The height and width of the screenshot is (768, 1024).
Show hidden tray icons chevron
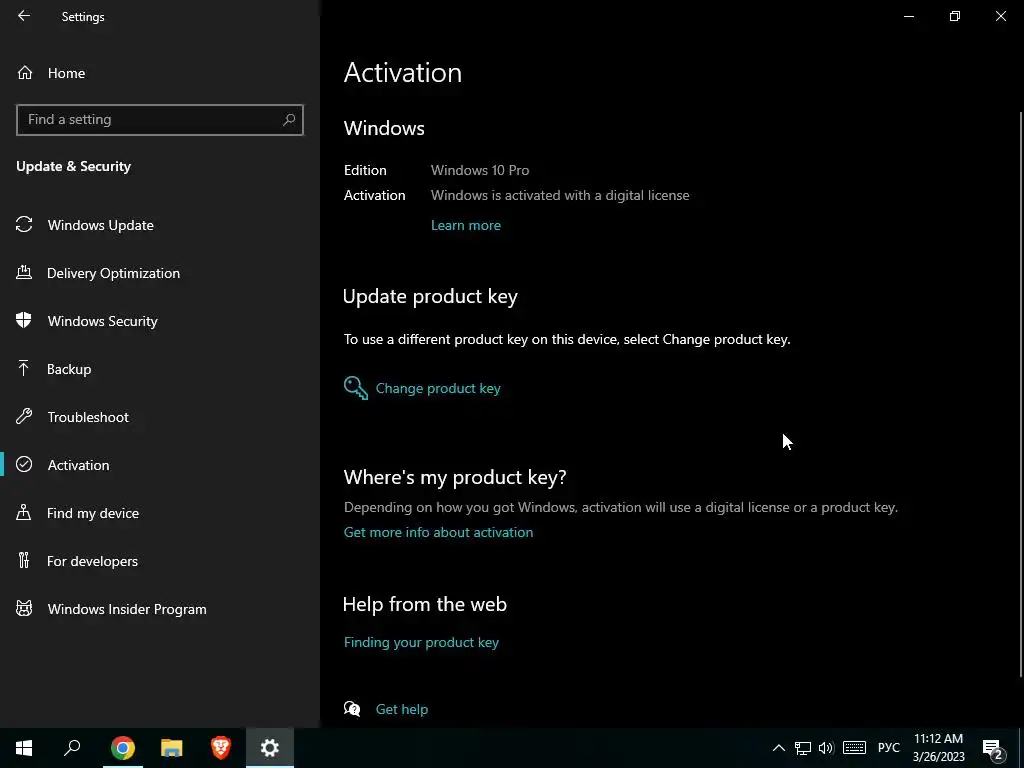(x=778, y=748)
